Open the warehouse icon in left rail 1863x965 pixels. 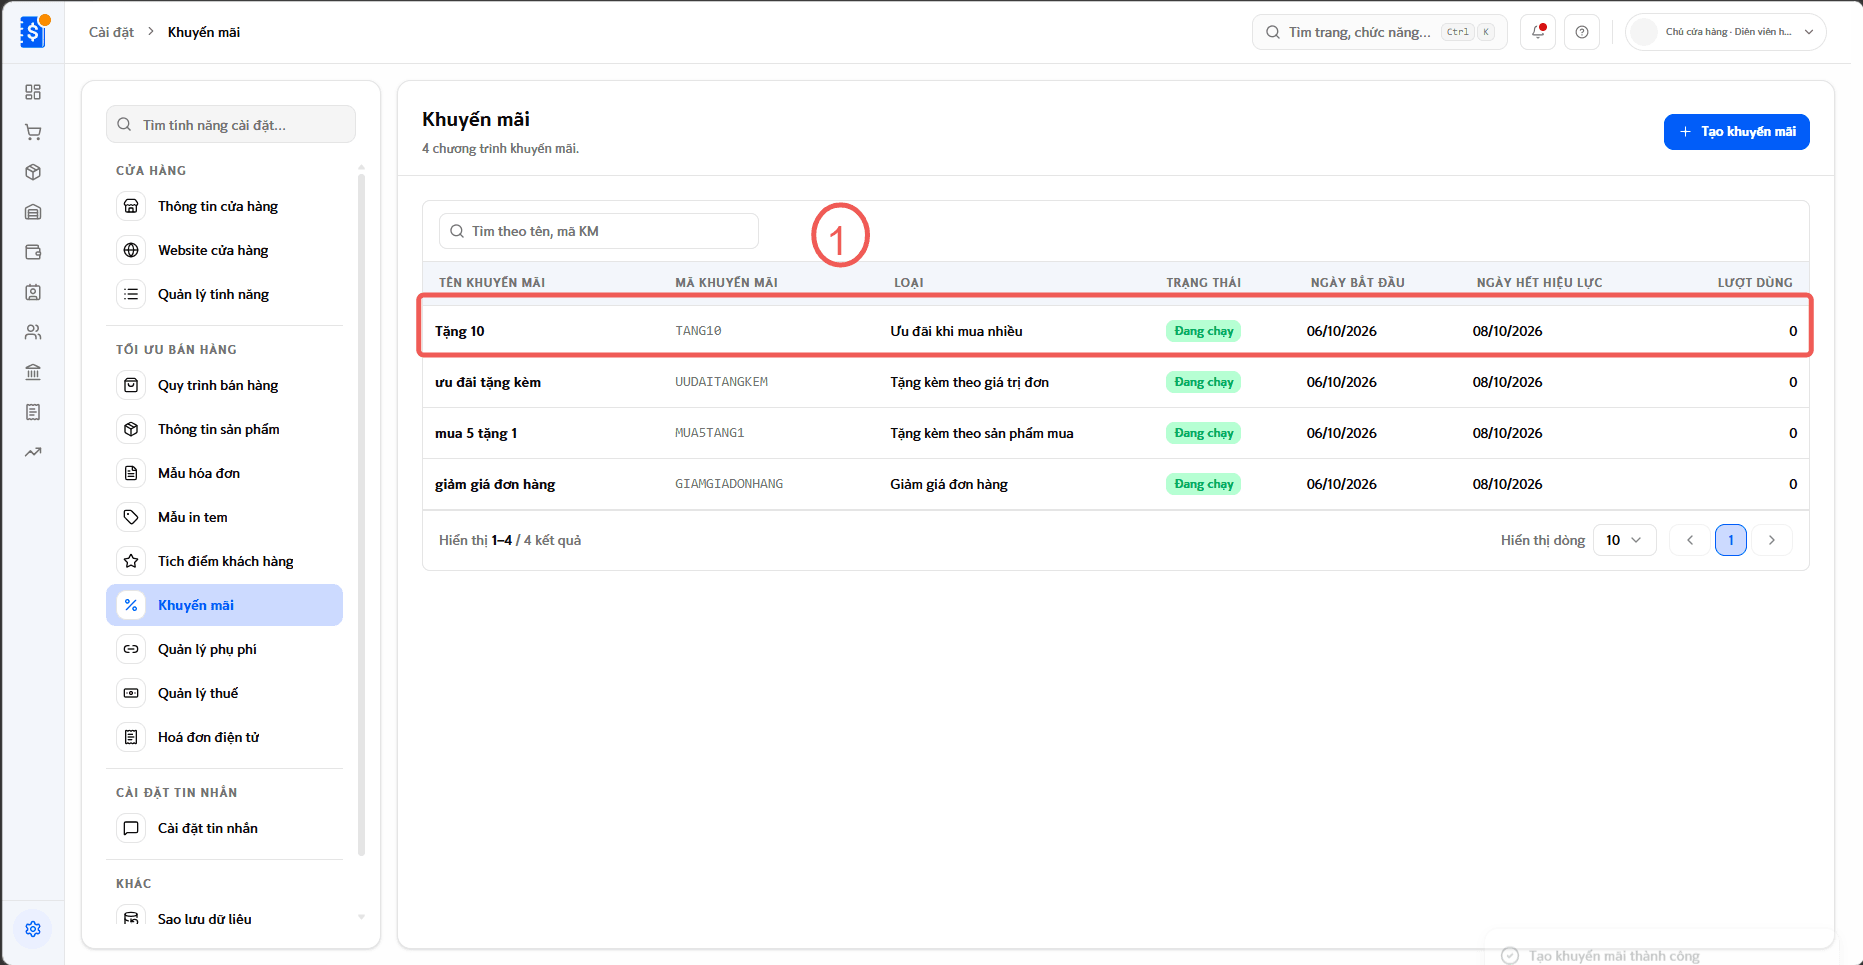[33, 212]
